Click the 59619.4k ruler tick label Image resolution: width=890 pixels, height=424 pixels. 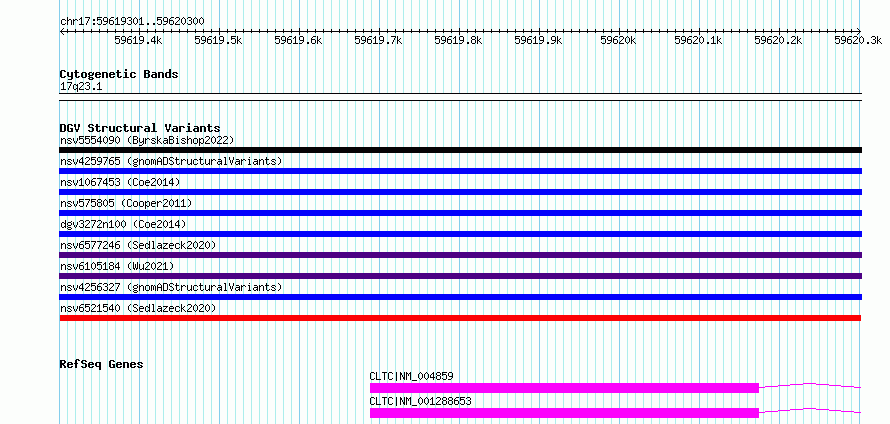tap(138, 40)
